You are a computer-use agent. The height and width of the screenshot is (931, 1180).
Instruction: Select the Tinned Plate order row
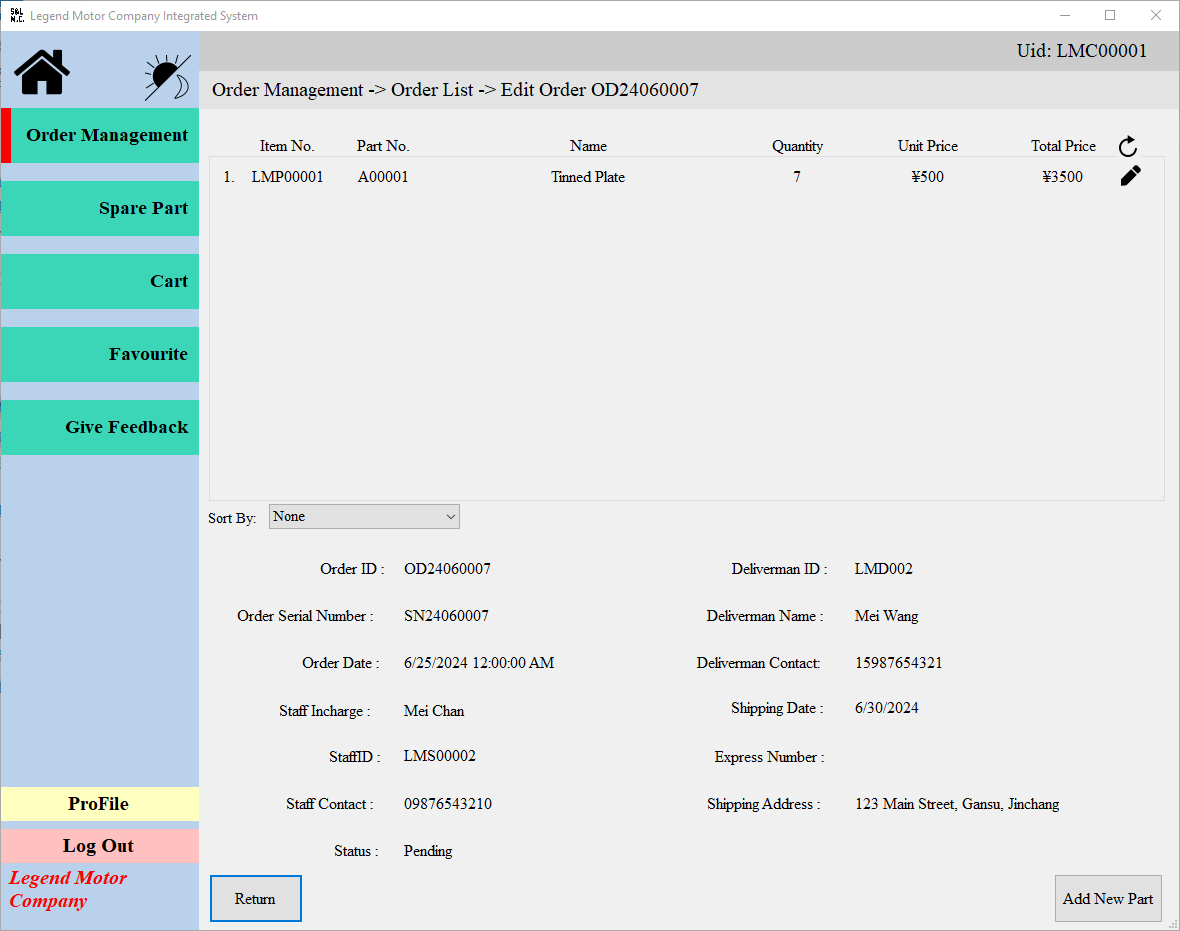pos(587,178)
